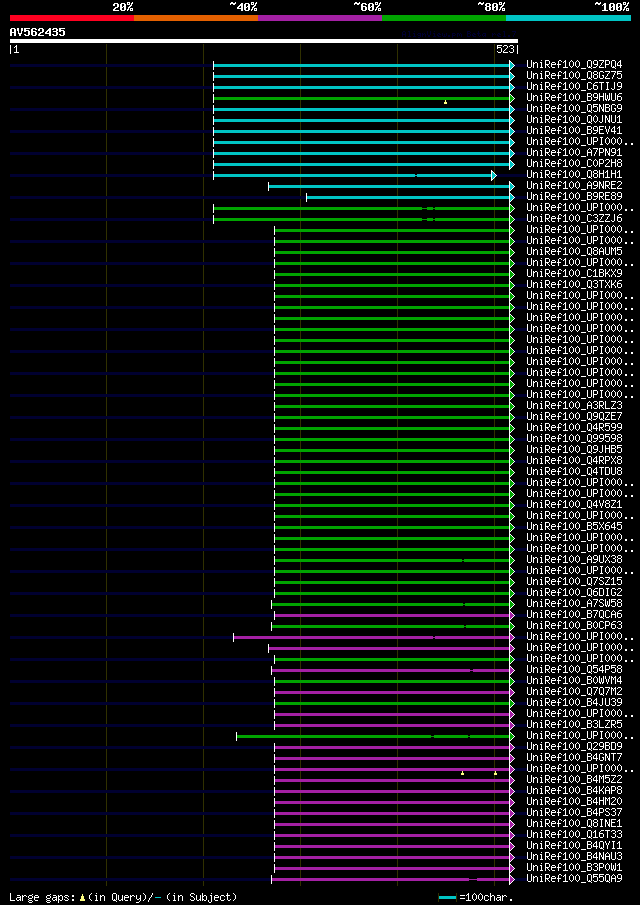
Task: Open hit UniRef100_Q8GZ75
Action: point(574,76)
